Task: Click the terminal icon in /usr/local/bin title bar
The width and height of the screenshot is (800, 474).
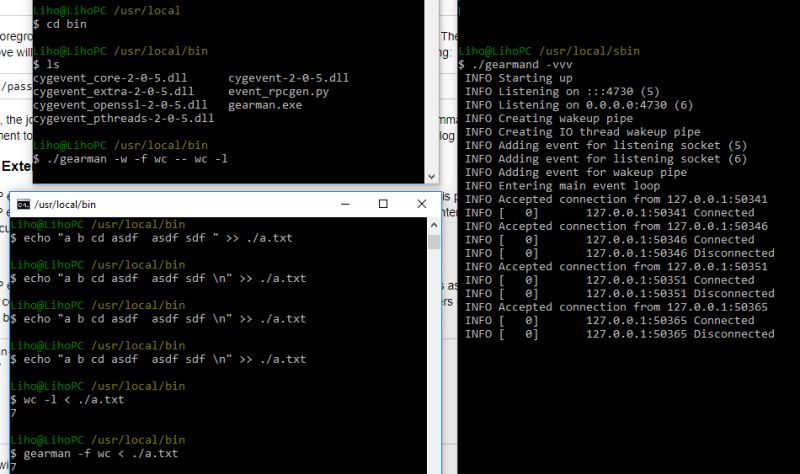Action: pyautogui.click(x=23, y=205)
